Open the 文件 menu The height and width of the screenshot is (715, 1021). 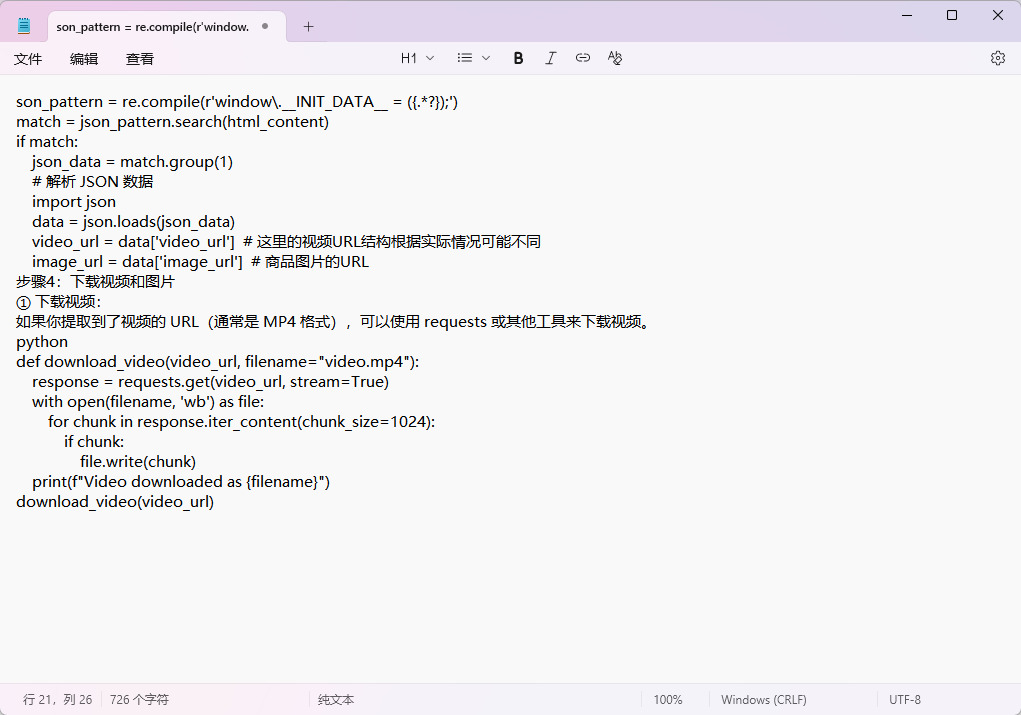pos(28,59)
